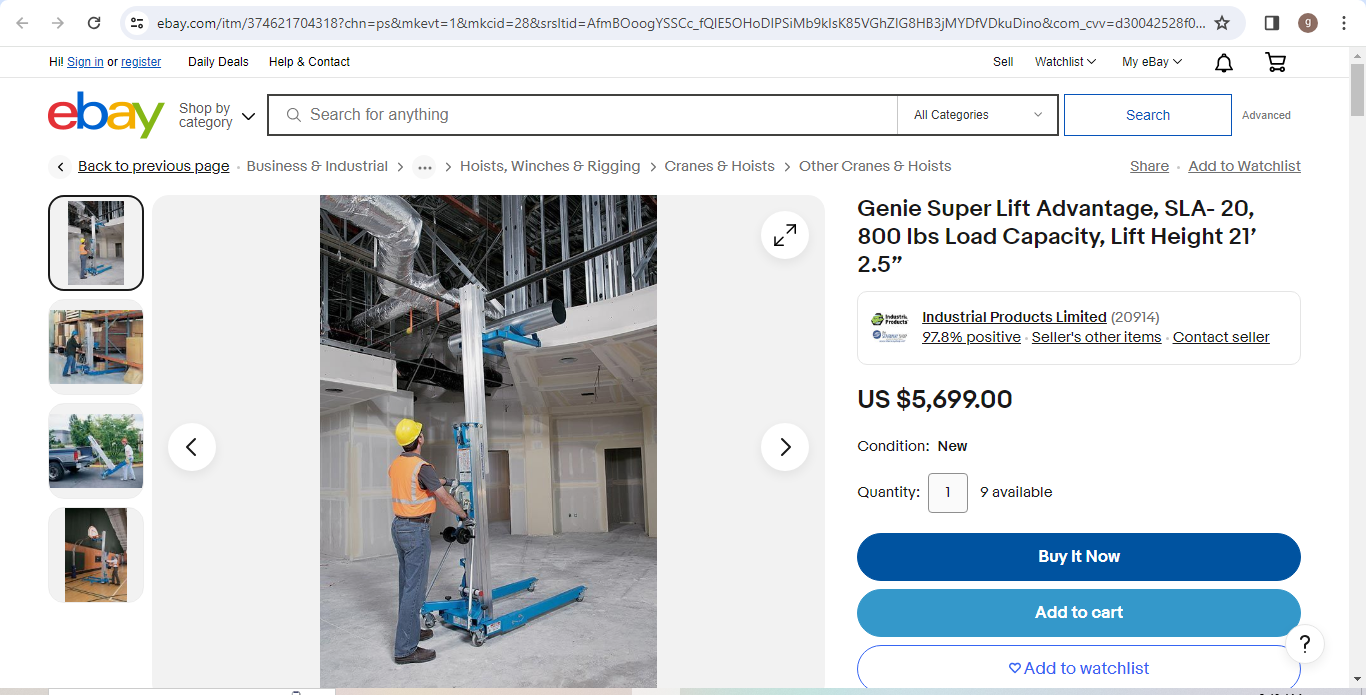Select third thumbnail with pickup truck

tap(96, 451)
